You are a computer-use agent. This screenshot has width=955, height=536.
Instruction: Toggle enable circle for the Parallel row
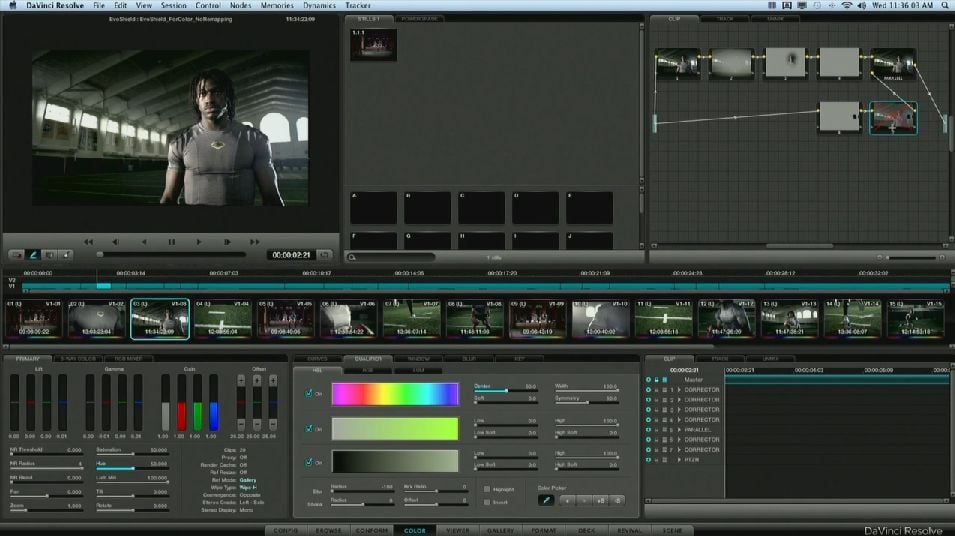[x=649, y=430]
